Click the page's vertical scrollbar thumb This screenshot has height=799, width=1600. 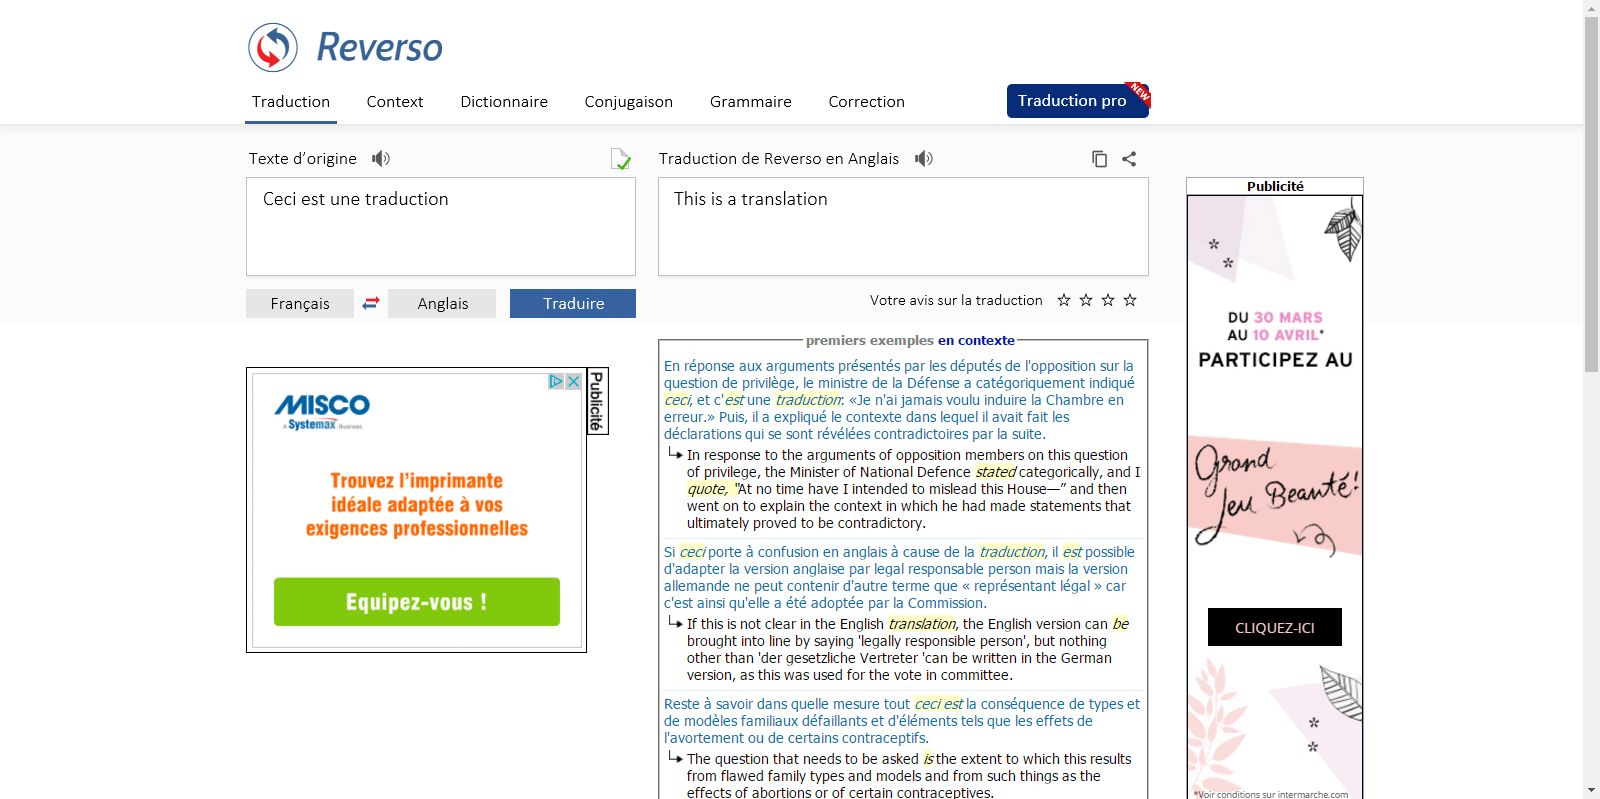pos(1591,195)
